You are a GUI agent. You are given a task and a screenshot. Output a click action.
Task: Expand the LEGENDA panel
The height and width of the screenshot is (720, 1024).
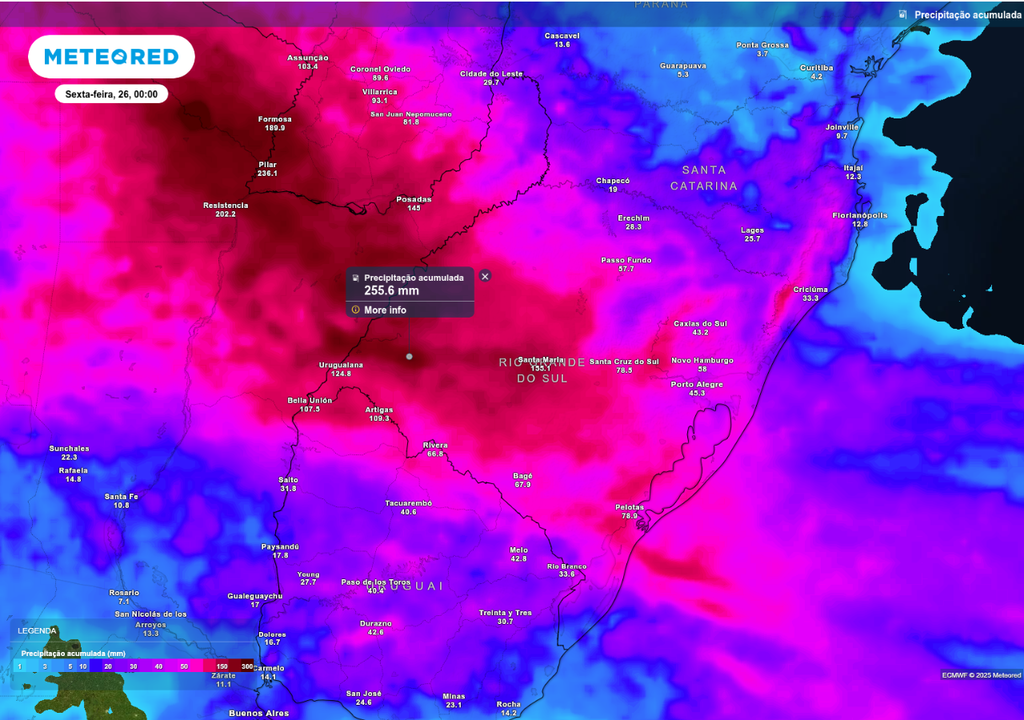(x=37, y=630)
